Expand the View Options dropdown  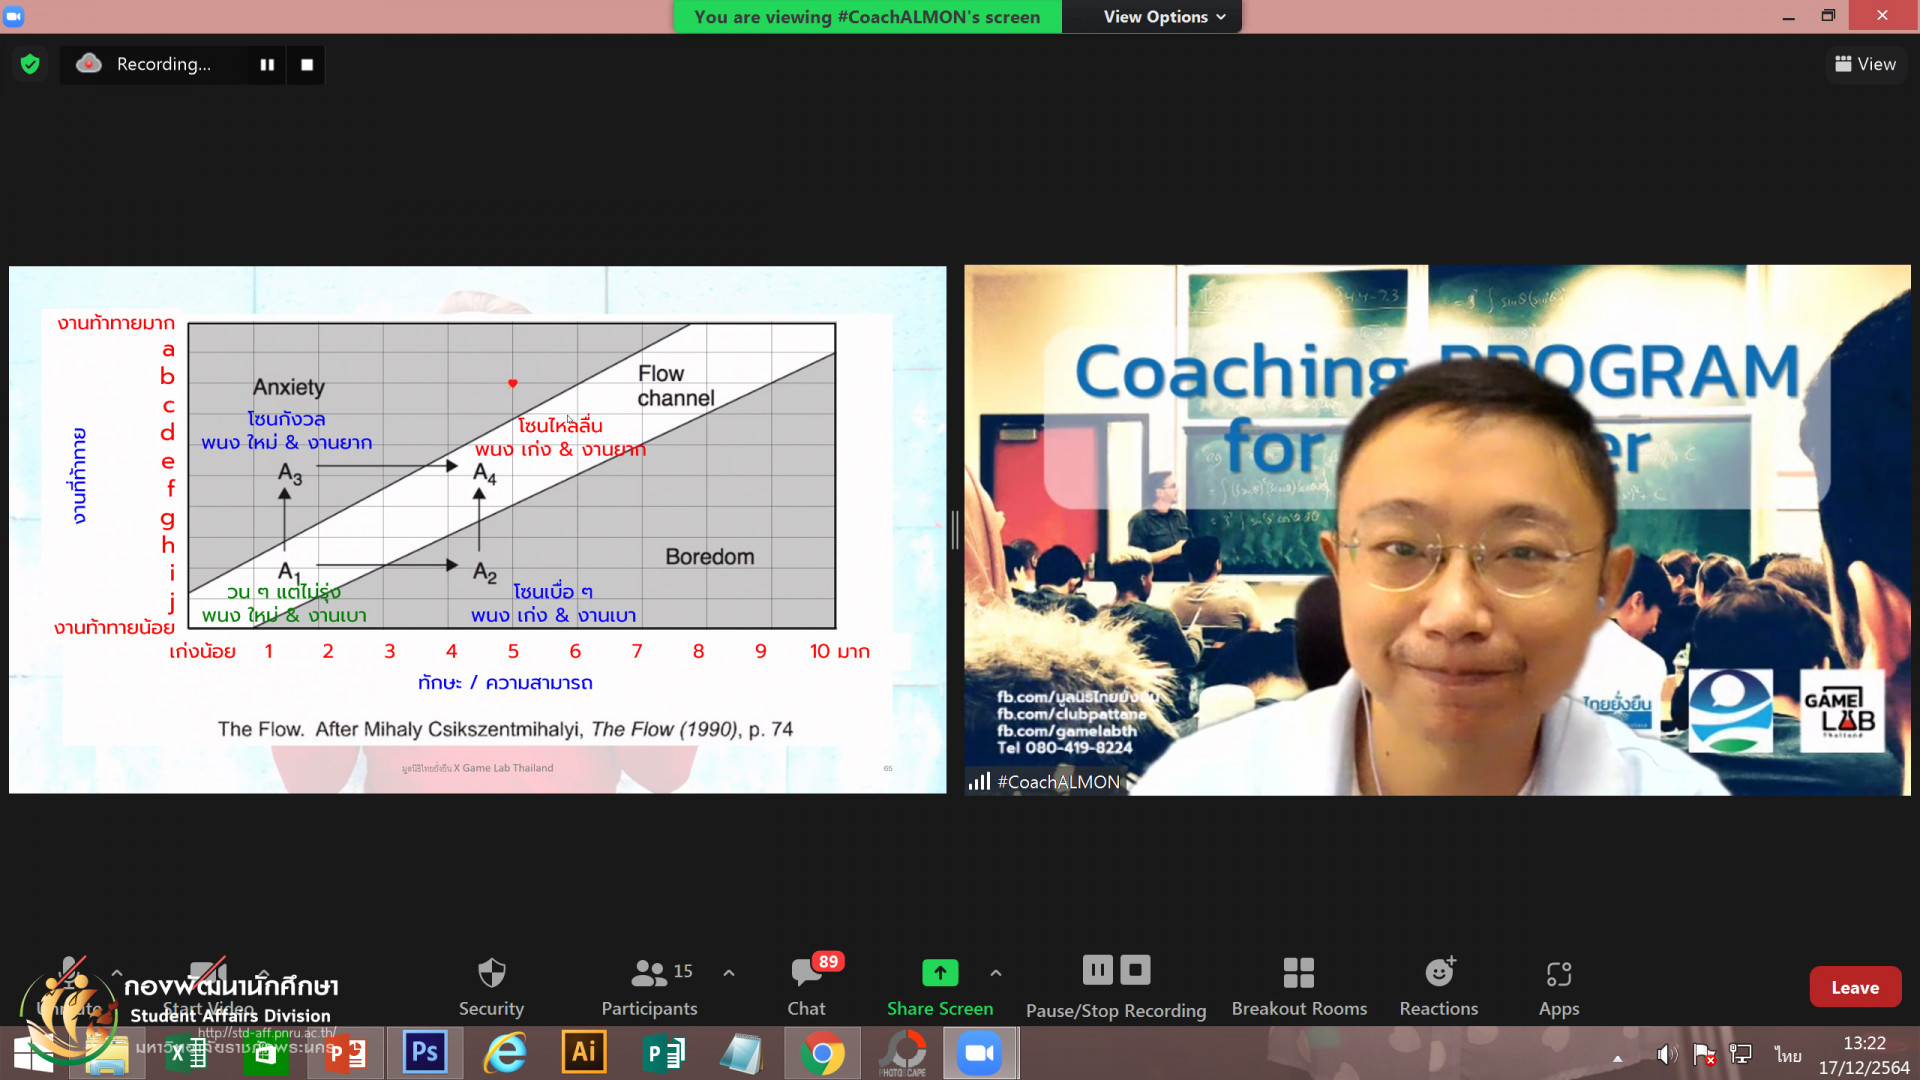1164,17
